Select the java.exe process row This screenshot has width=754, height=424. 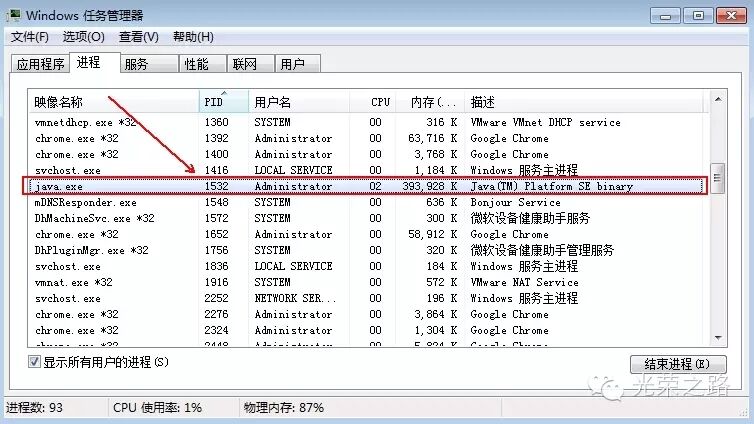(365, 186)
